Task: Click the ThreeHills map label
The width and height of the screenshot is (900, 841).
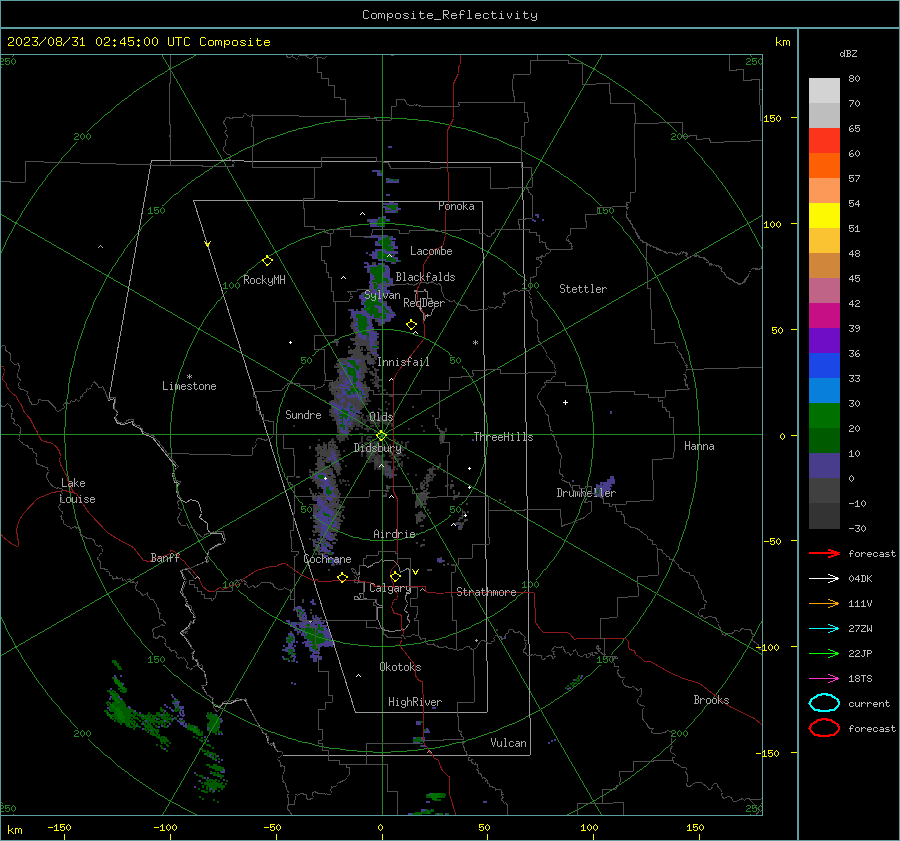Action: [503, 437]
